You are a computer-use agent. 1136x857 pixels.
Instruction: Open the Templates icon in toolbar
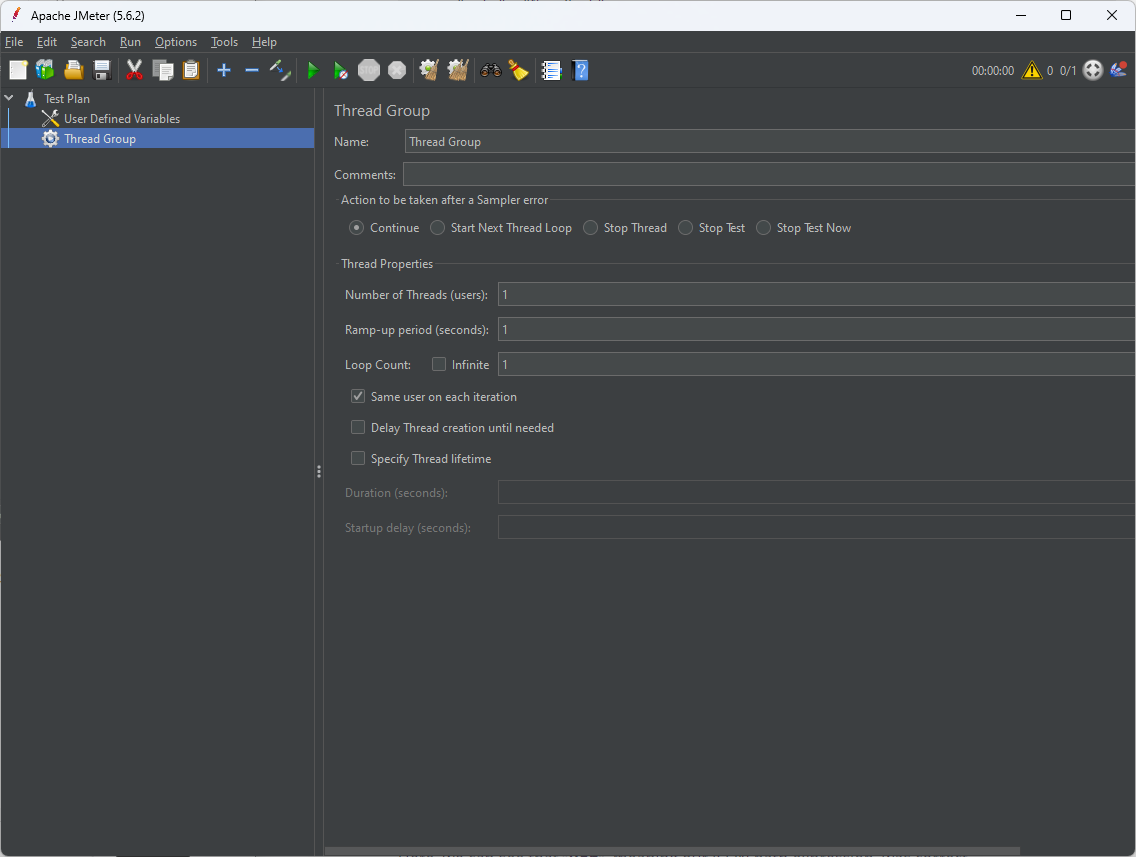[45, 70]
